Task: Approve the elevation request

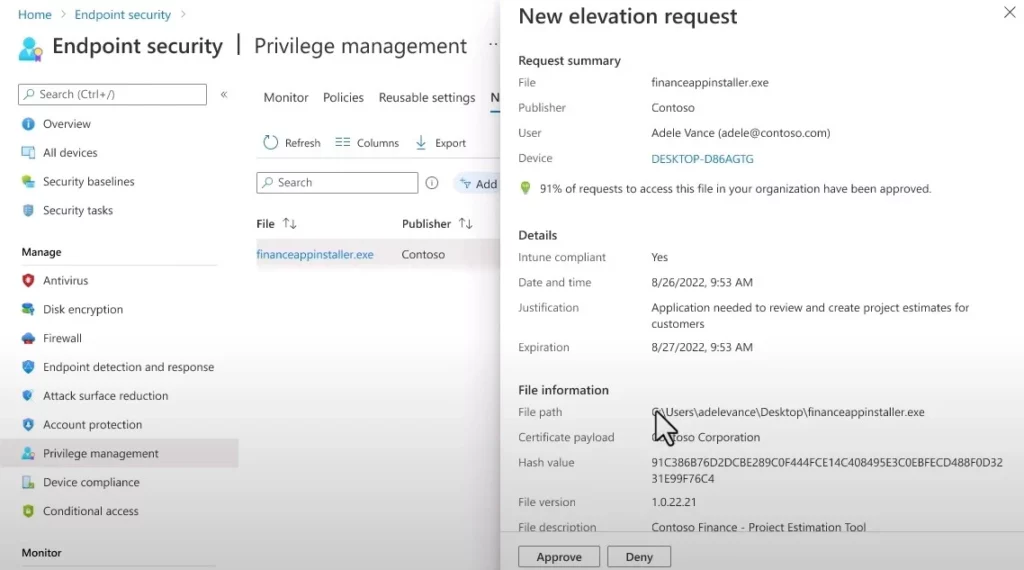Action: (559, 557)
